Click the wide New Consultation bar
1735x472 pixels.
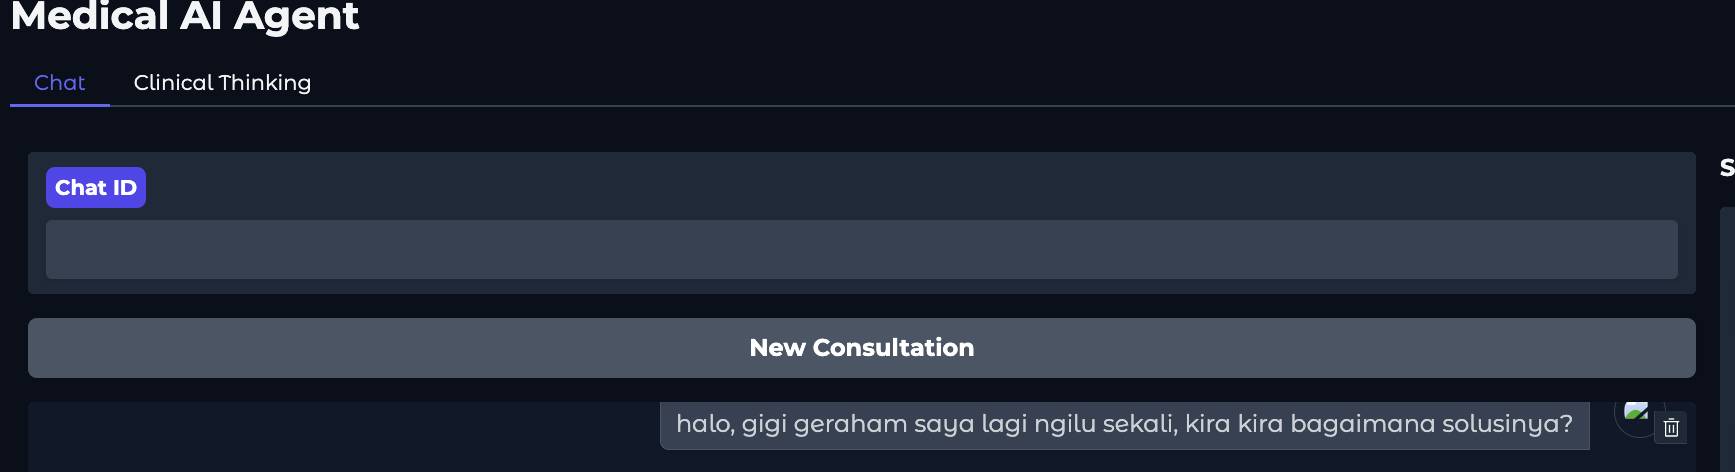(861, 348)
